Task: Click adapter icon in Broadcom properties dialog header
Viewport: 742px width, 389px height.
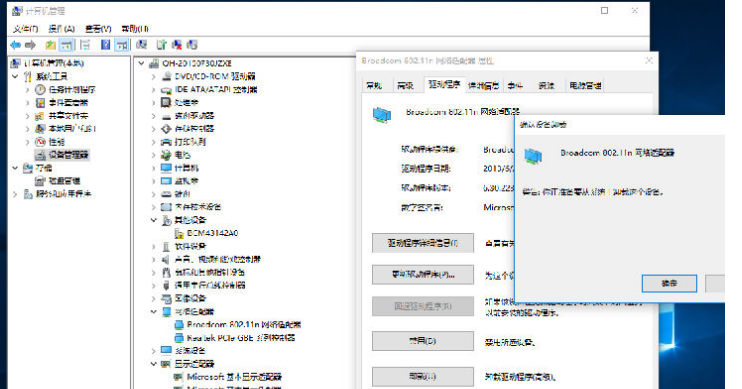Action: [x=382, y=115]
